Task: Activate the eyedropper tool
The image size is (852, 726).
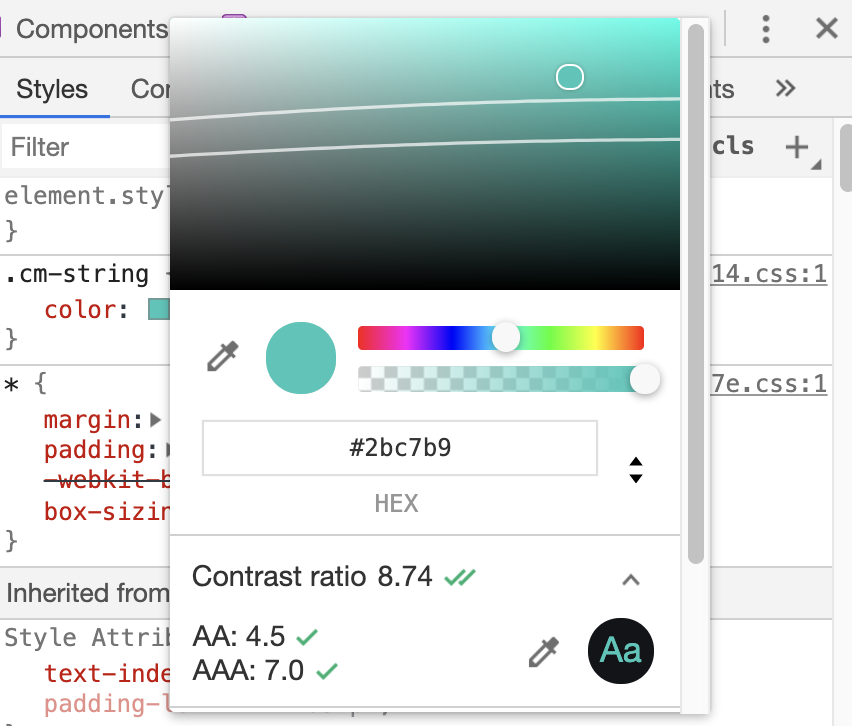Action: (224, 357)
